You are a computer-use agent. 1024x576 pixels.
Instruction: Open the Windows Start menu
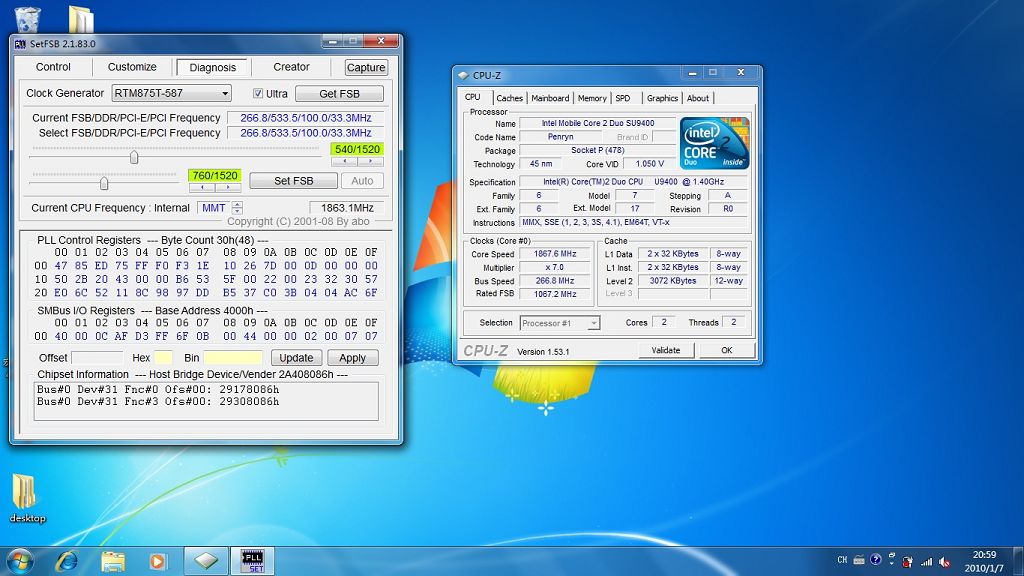(20, 561)
